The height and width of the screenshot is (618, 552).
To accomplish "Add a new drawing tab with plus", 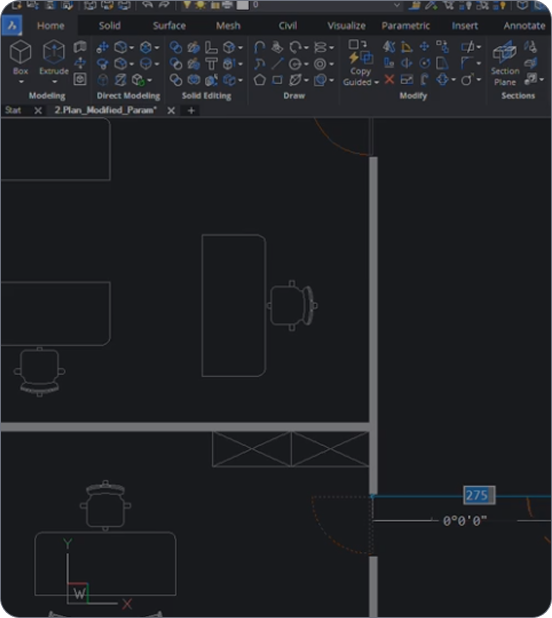I will click(x=191, y=111).
